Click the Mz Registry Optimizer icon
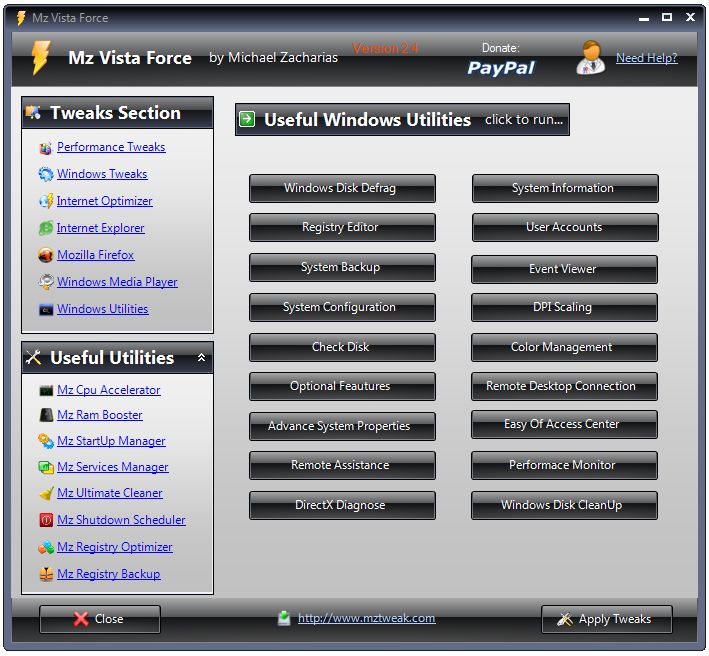709x656 pixels. 46,547
